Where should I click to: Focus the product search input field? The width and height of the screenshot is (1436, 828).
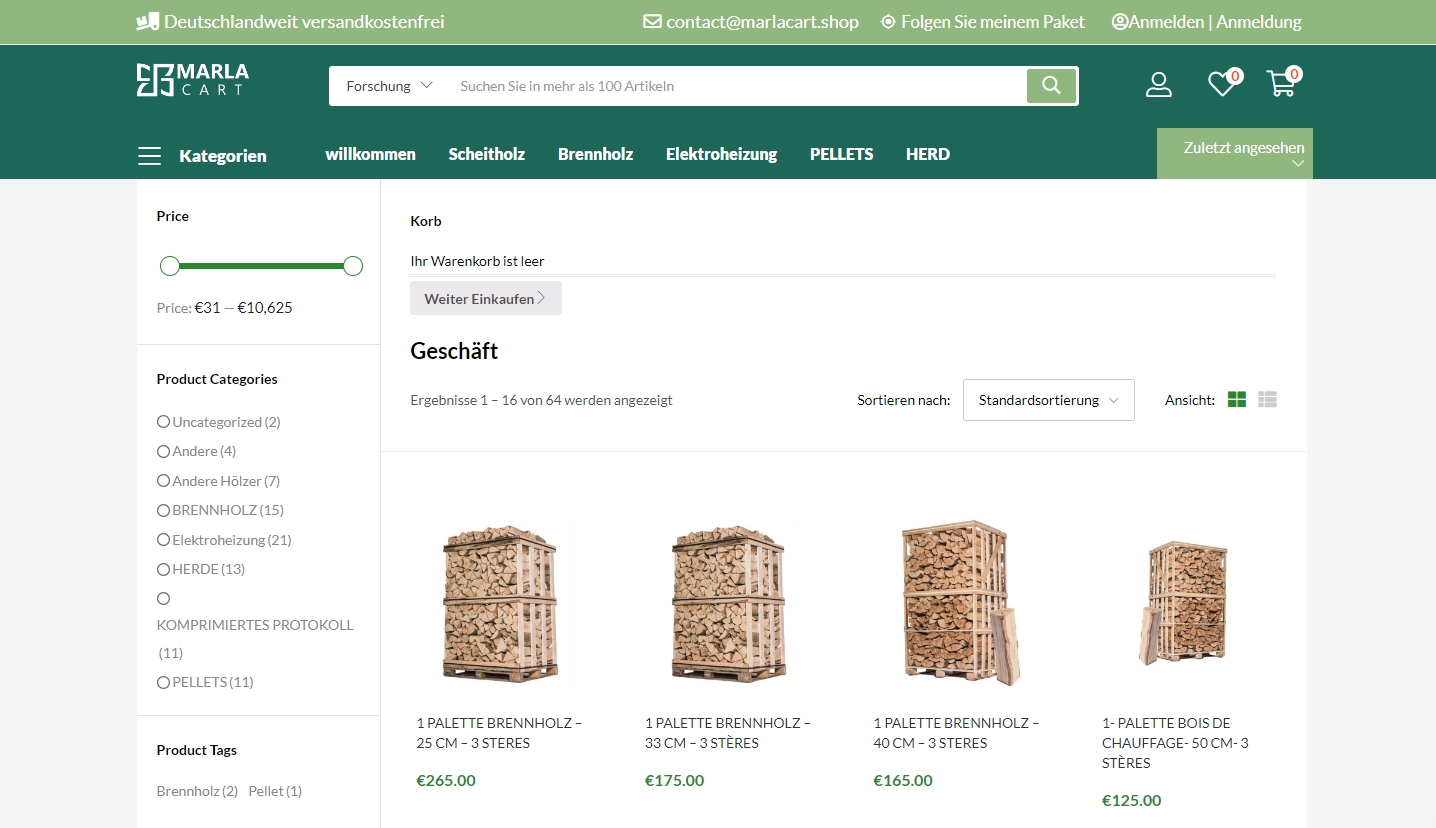(x=736, y=86)
